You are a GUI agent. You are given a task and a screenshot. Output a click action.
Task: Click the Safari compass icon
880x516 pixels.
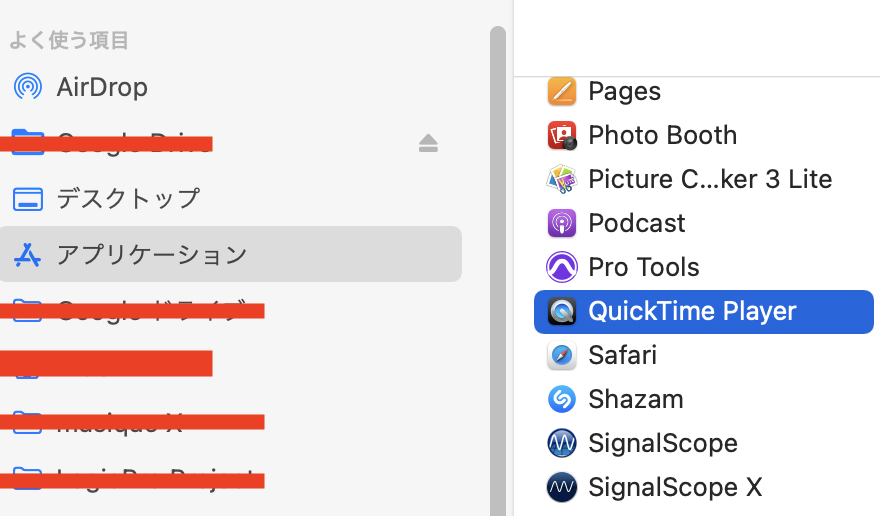pyautogui.click(x=562, y=355)
